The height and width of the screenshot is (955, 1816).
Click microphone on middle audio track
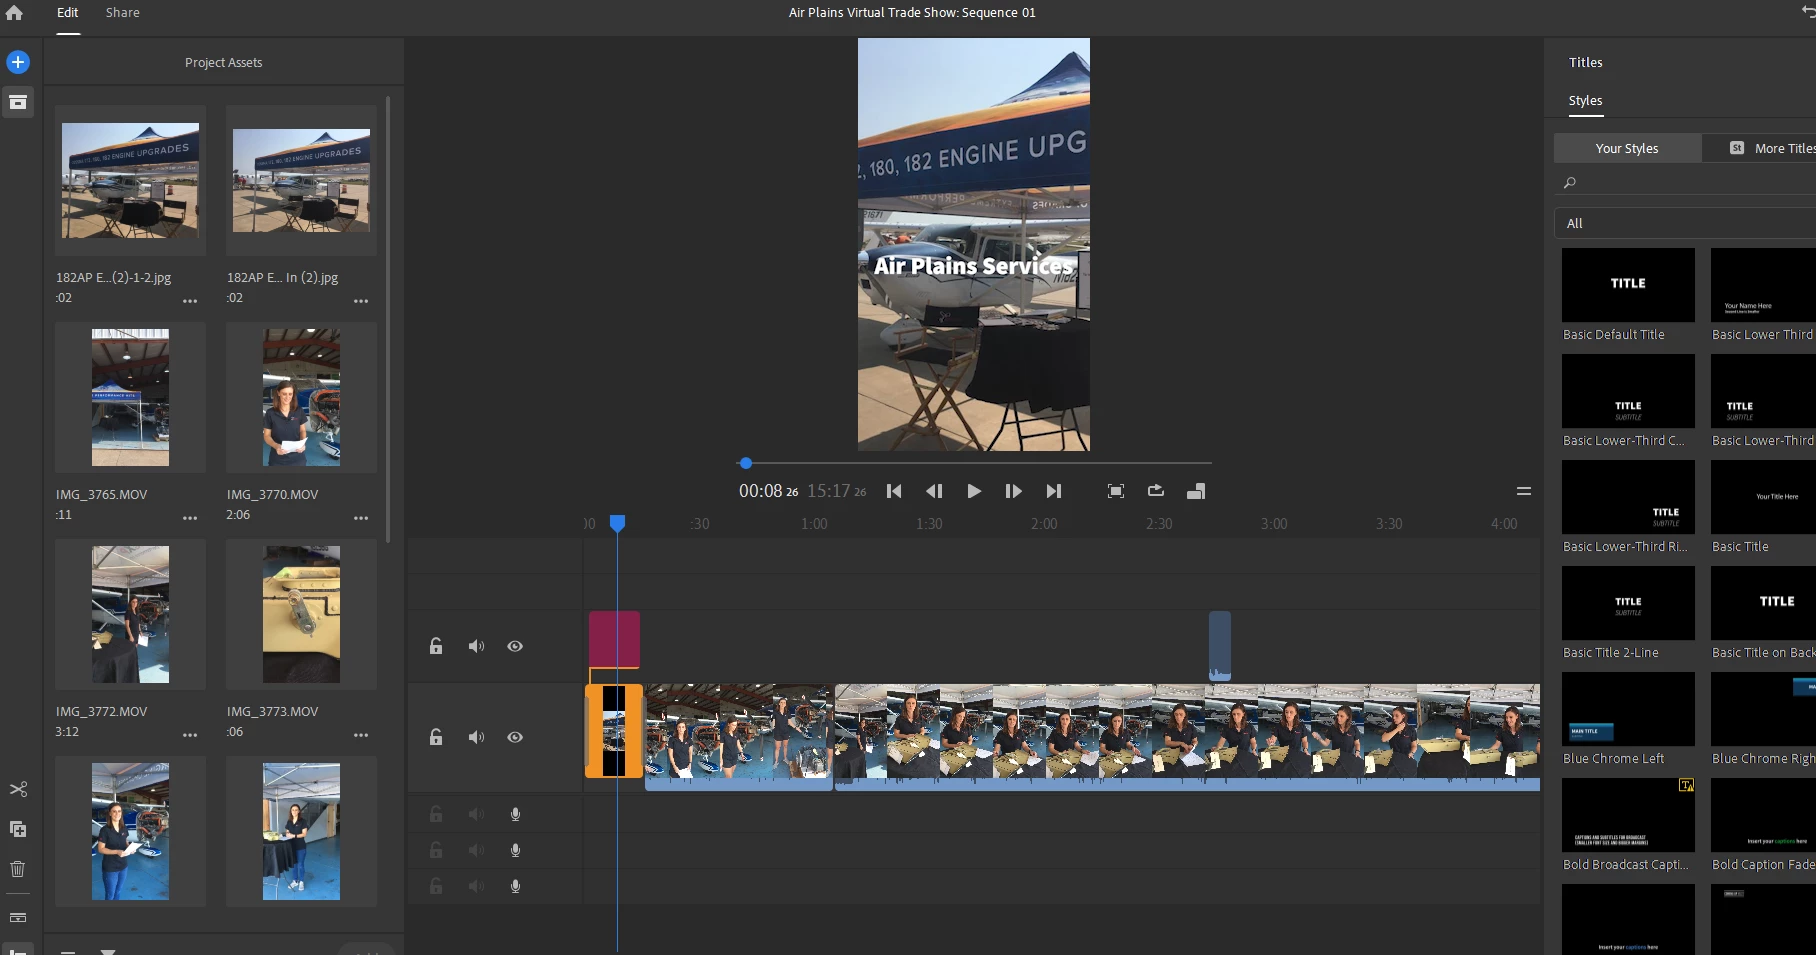click(515, 850)
